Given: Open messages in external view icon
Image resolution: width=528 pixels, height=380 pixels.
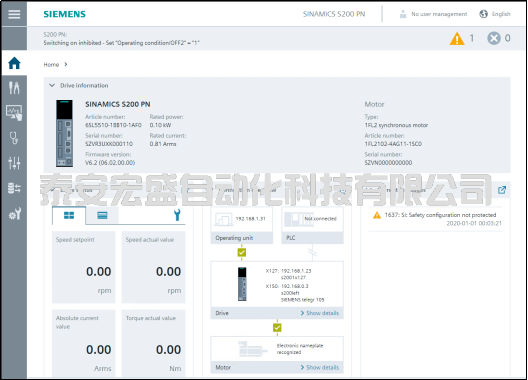Looking at the screenshot, I should click(502, 190).
